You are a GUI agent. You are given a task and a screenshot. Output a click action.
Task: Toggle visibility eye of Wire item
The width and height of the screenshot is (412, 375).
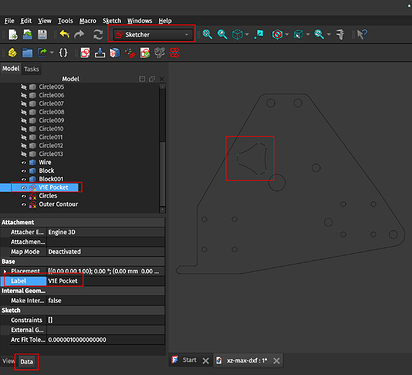pyautogui.click(x=24, y=162)
